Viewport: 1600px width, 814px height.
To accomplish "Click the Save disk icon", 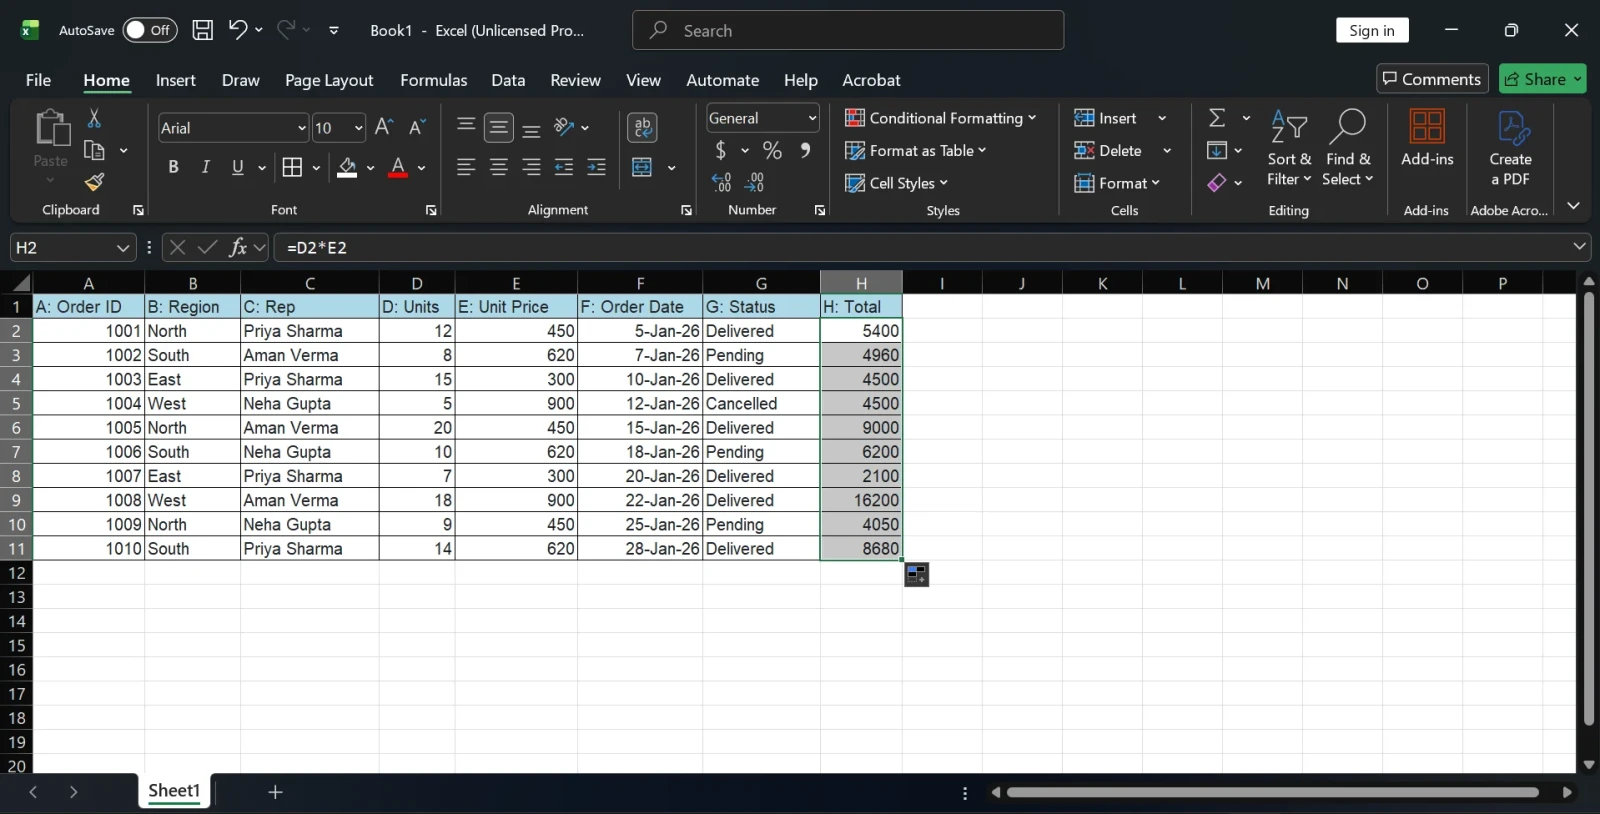I will 202,30.
